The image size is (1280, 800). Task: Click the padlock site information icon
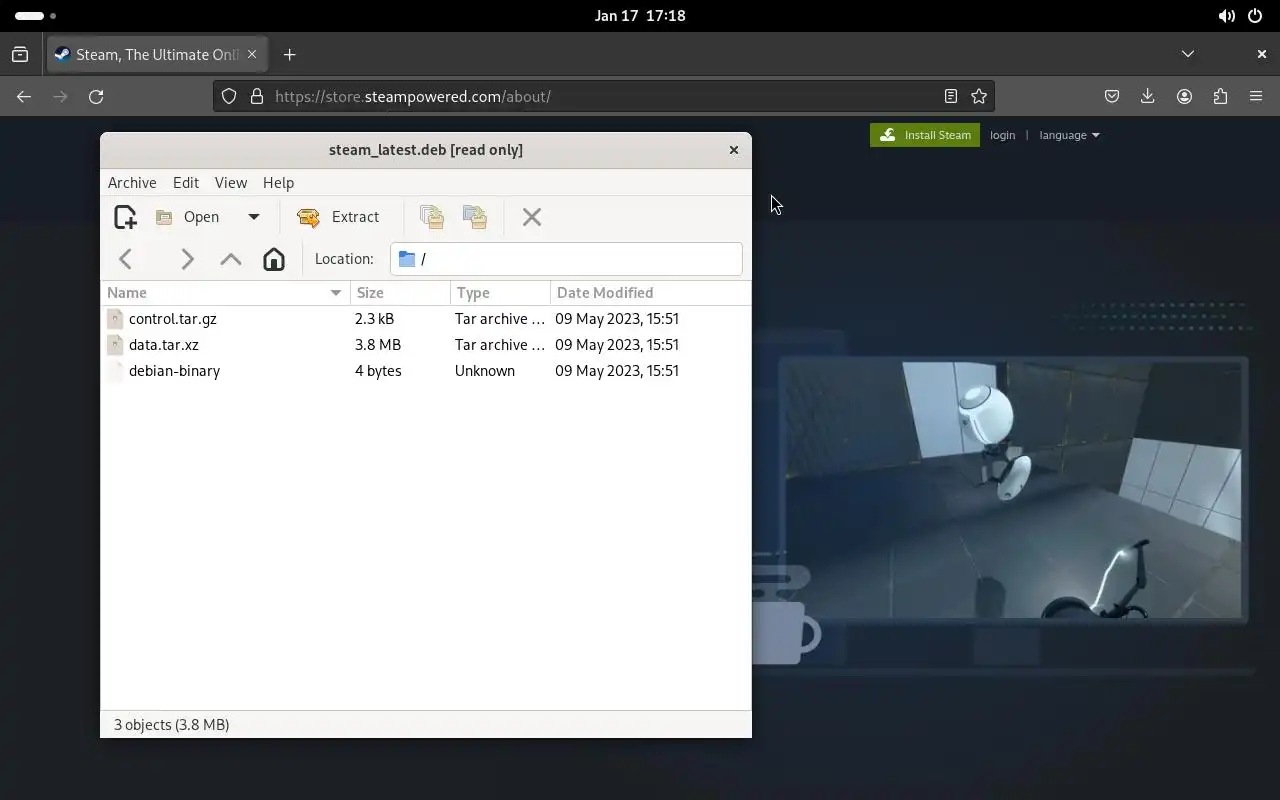tap(257, 97)
